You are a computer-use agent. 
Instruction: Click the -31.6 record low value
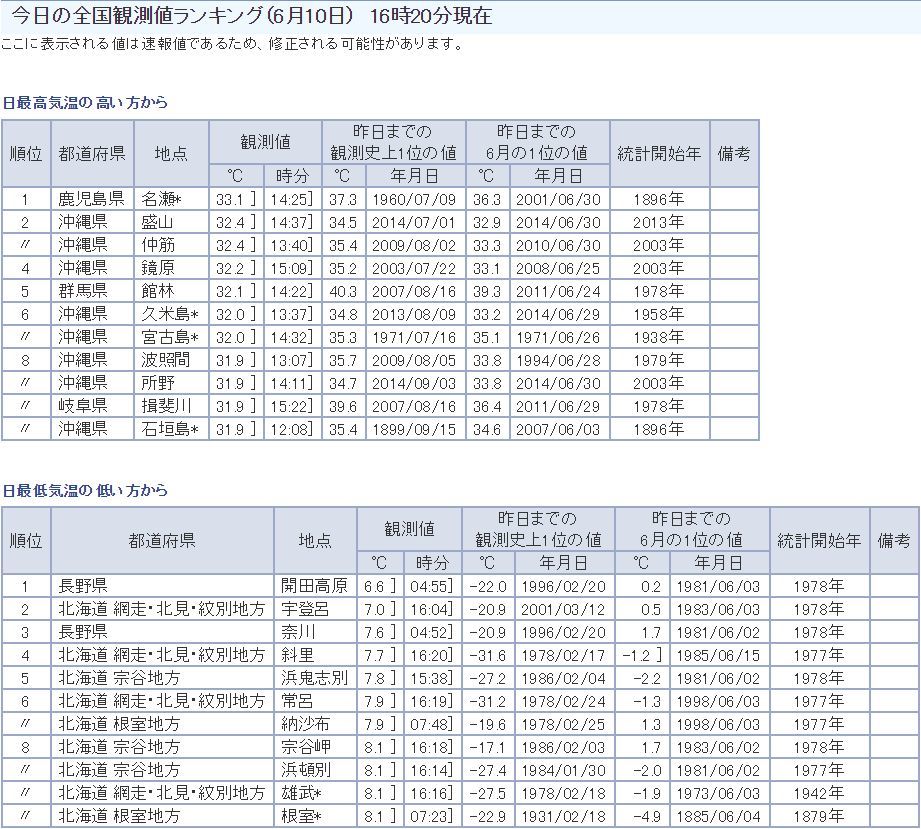point(488,655)
